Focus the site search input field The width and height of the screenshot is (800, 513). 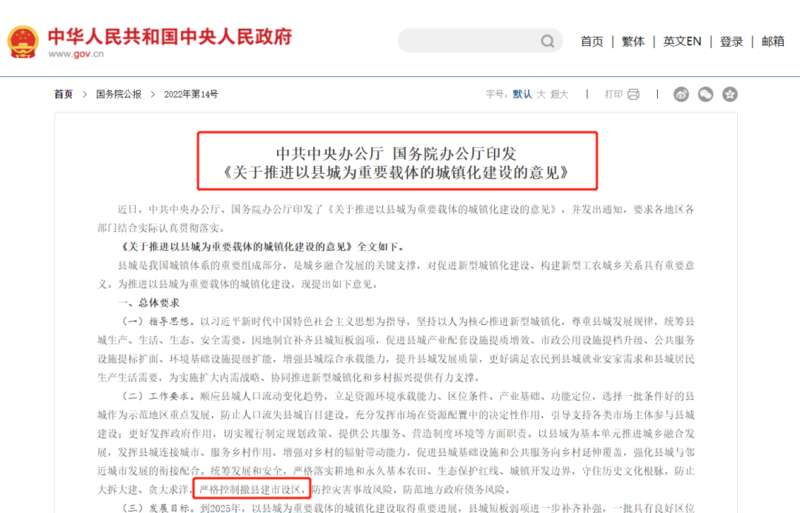468,41
